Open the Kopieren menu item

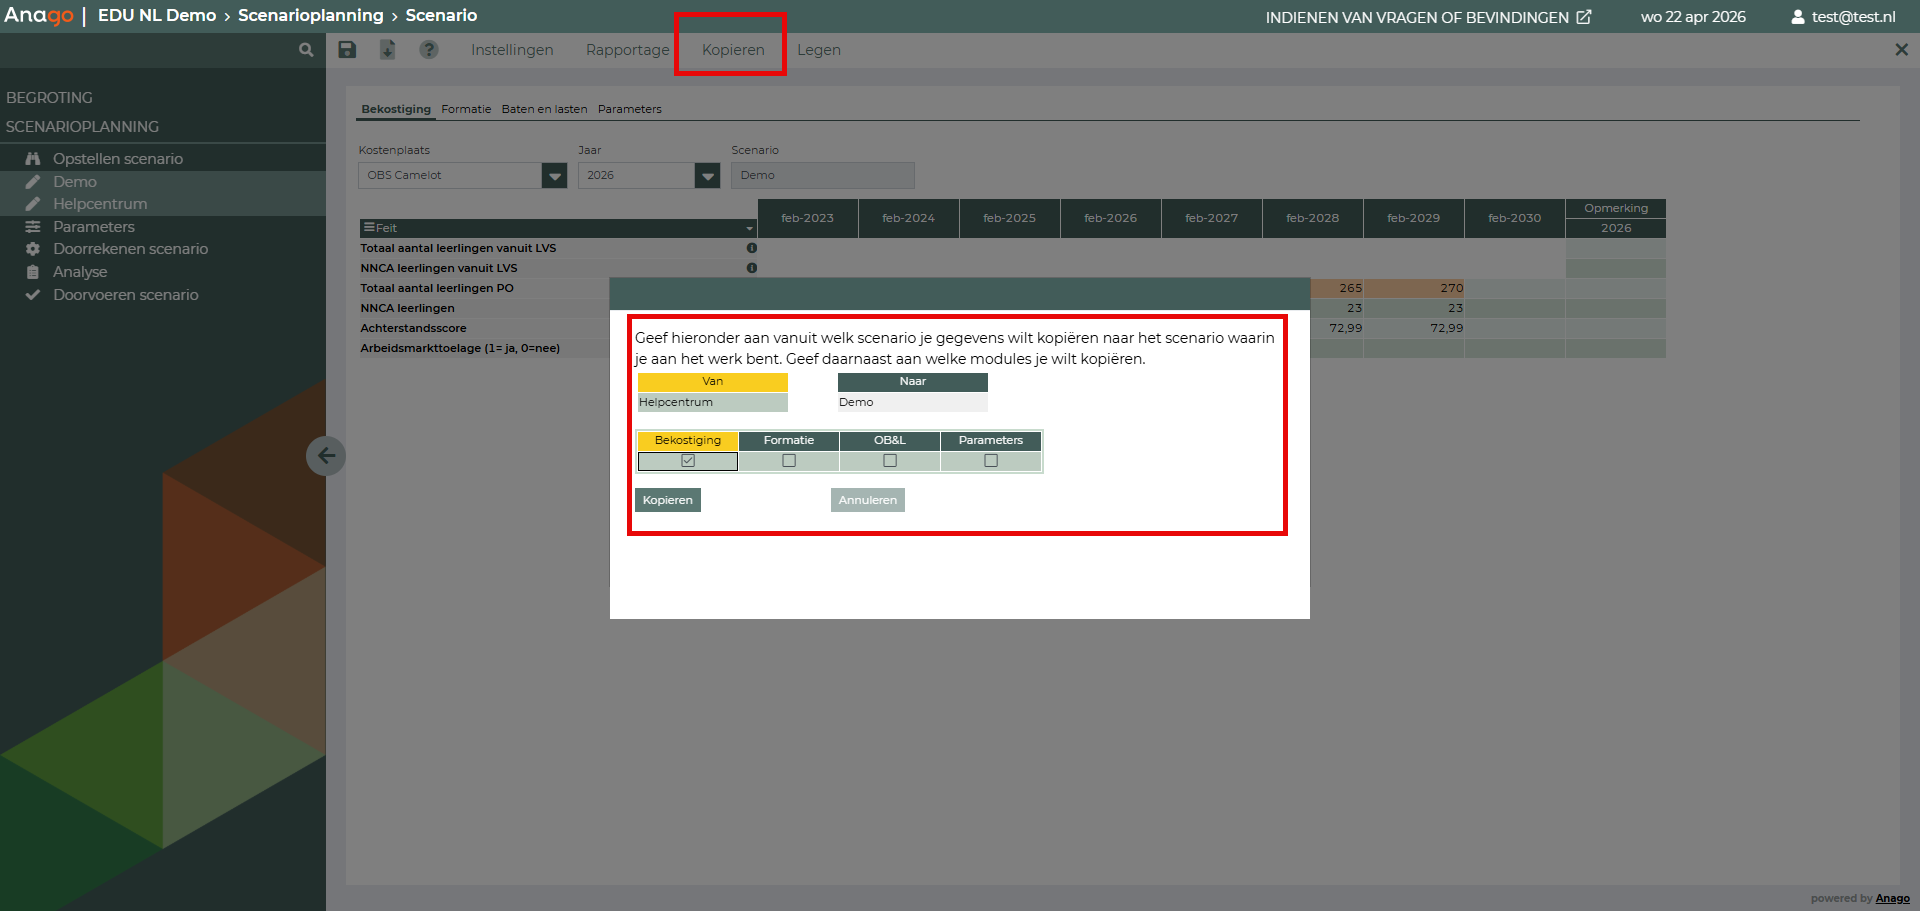pos(732,50)
